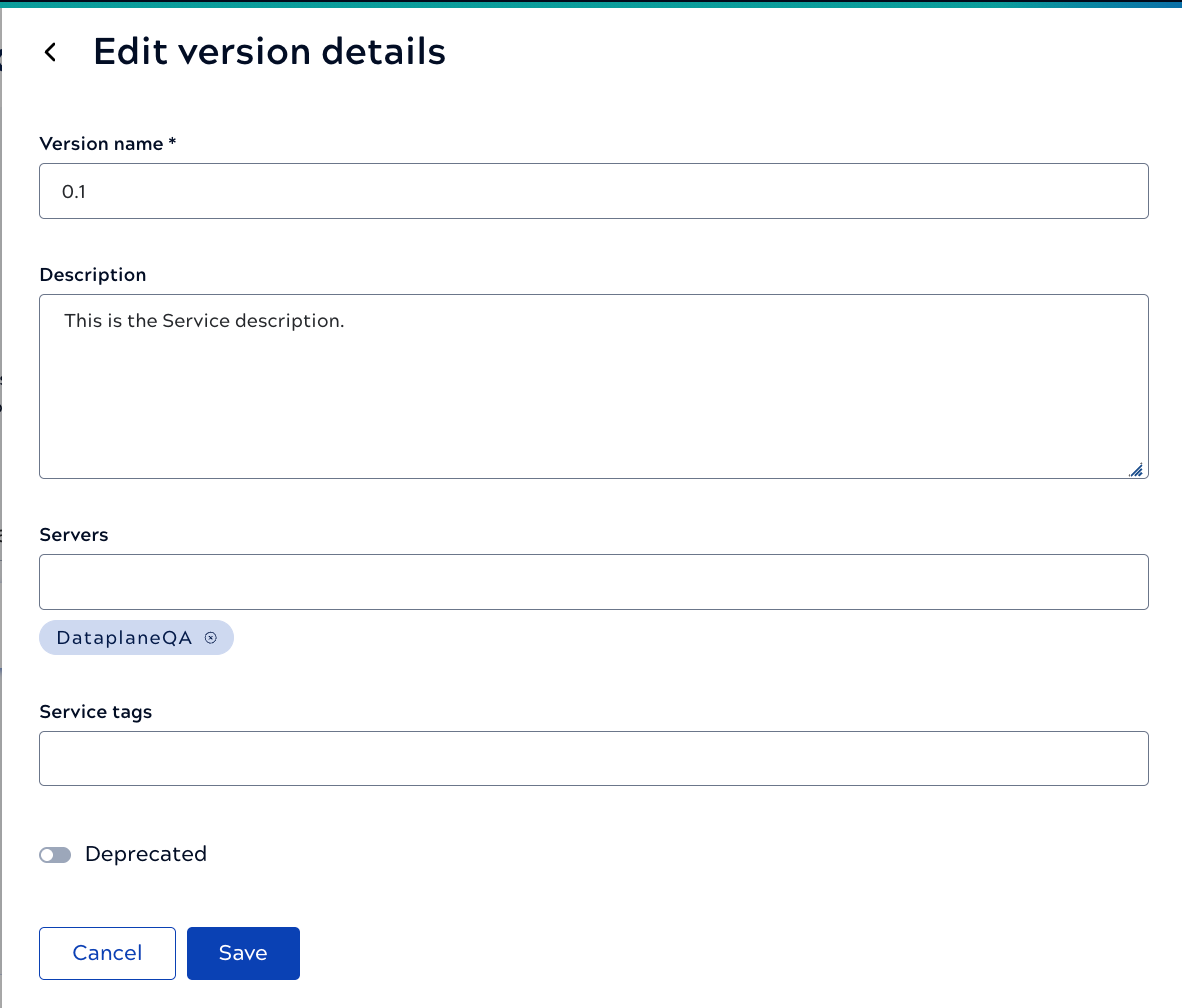Click the Version name input showing 0.1
The height and width of the screenshot is (1008, 1182).
[x=593, y=190]
